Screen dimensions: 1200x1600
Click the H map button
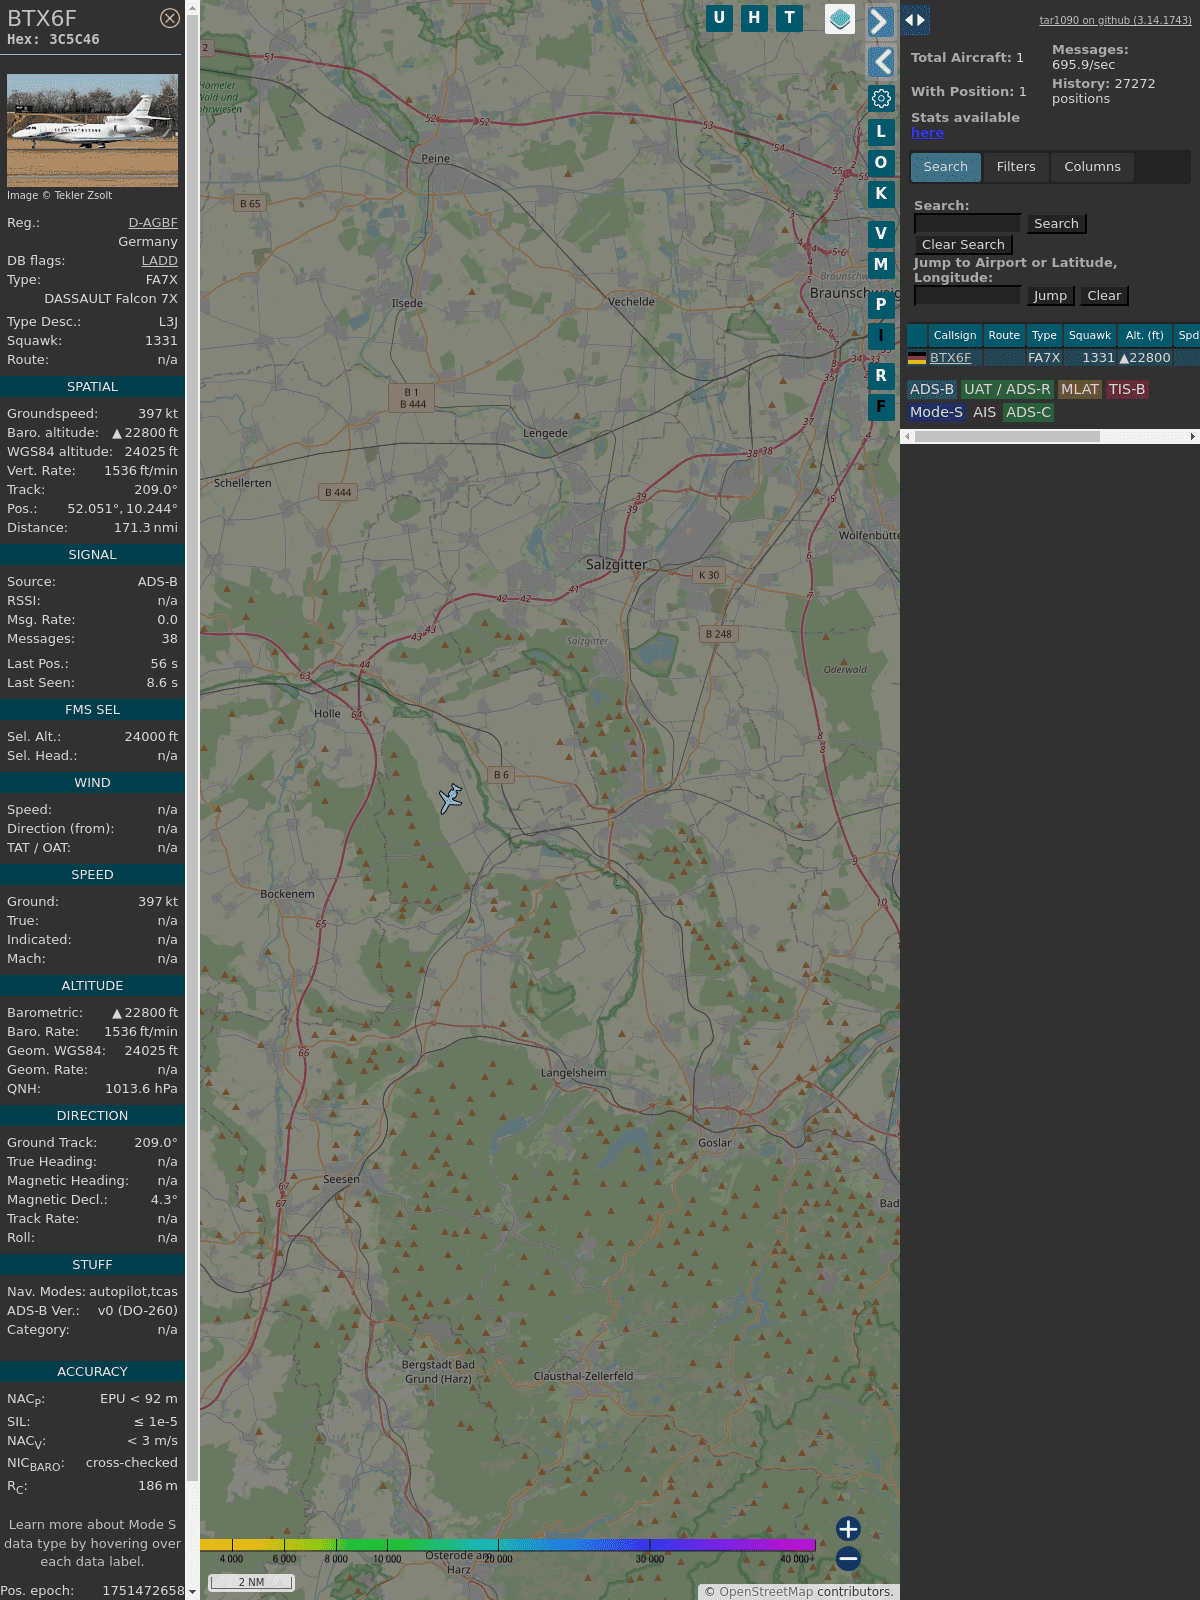(754, 18)
